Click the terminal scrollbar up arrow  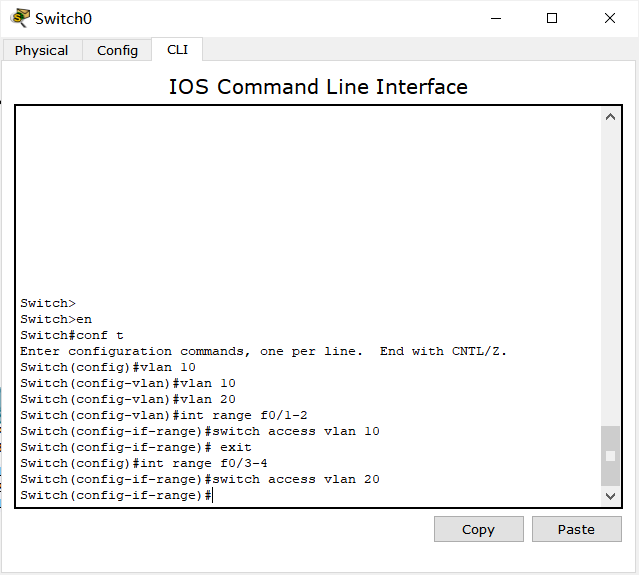pyautogui.click(x=611, y=118)
